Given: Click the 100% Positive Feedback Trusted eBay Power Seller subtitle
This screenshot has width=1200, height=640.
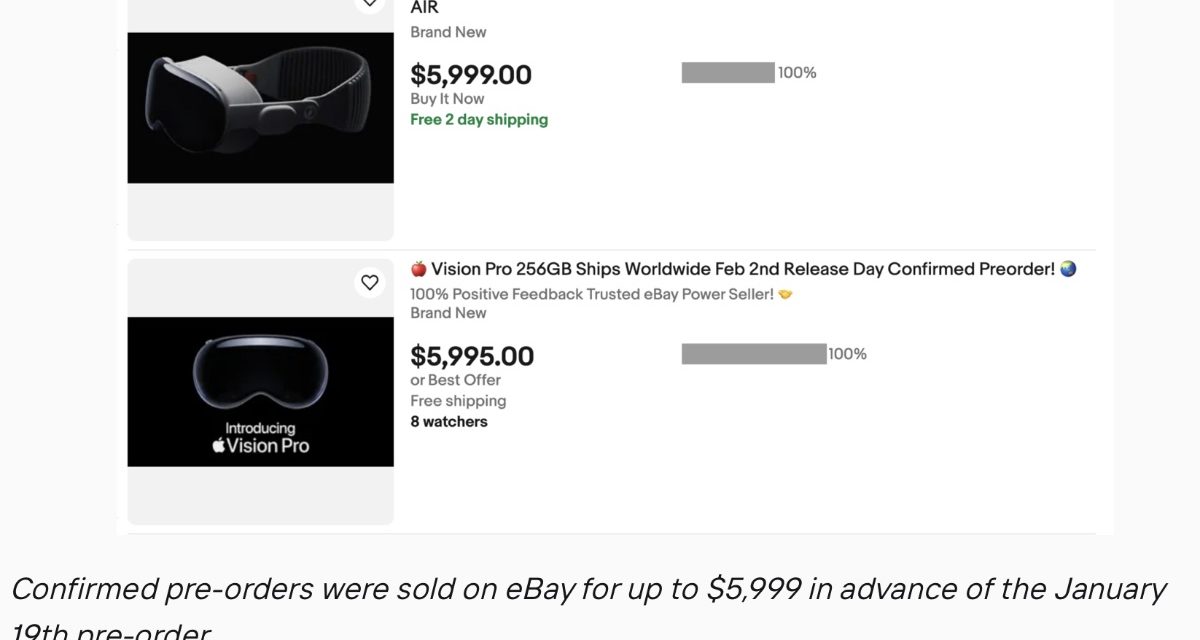Looking at the screenshot, I should coord(592,294).
